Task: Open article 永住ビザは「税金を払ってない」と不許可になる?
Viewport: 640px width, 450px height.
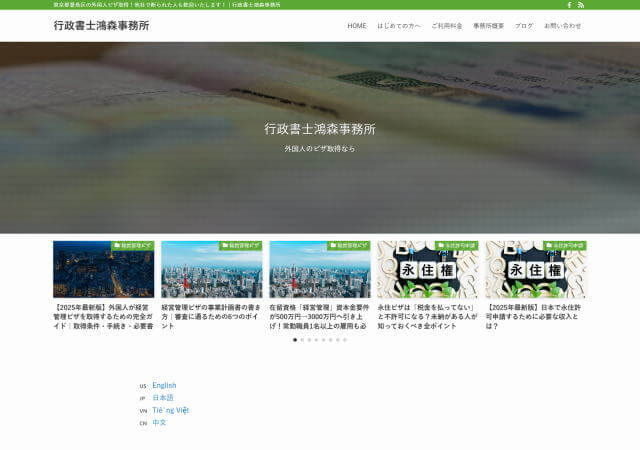Action: click(427, 316)
